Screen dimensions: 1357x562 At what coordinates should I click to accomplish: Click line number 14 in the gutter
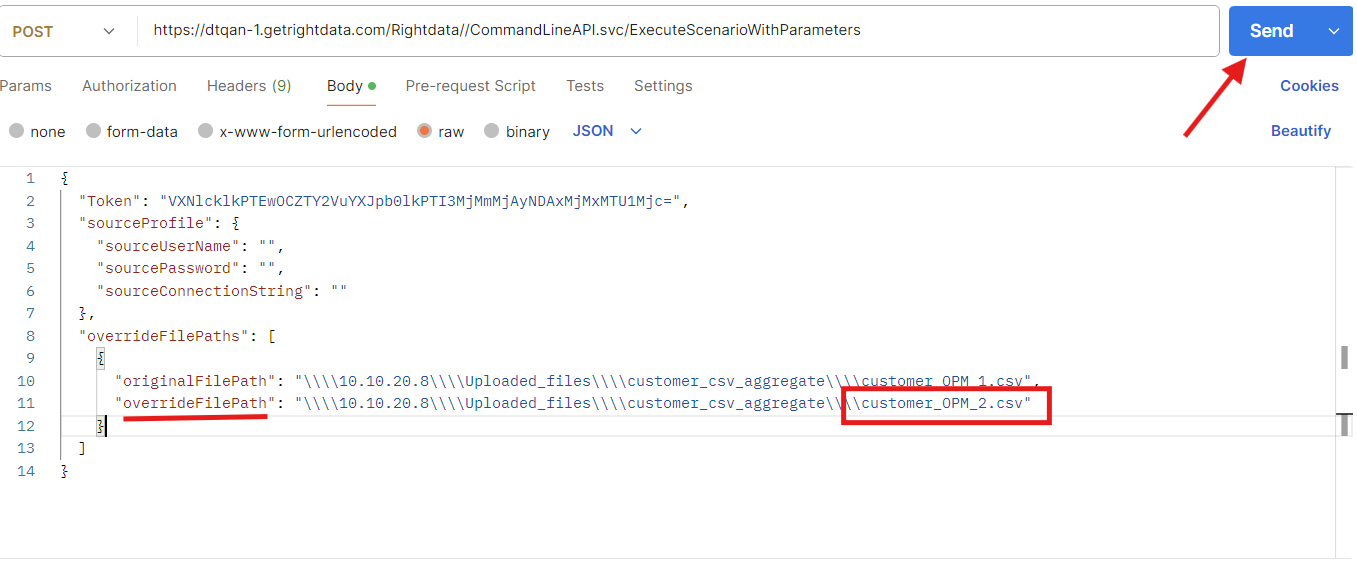pyautogui.click(x=26, y=471)
